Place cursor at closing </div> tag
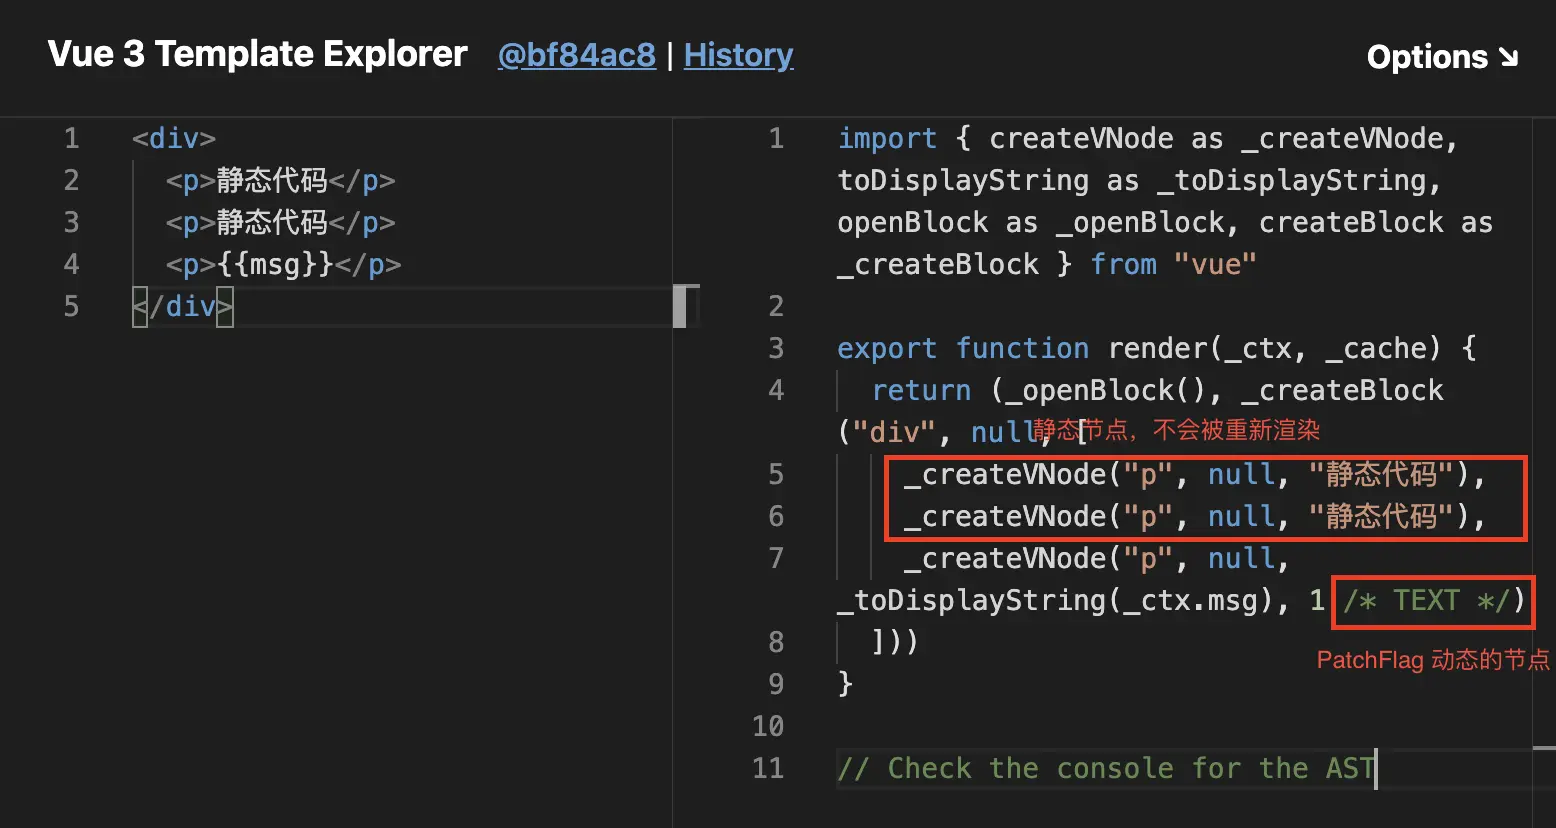The width and height of the screenshot is (1556, 828). (x=183, y=306)
